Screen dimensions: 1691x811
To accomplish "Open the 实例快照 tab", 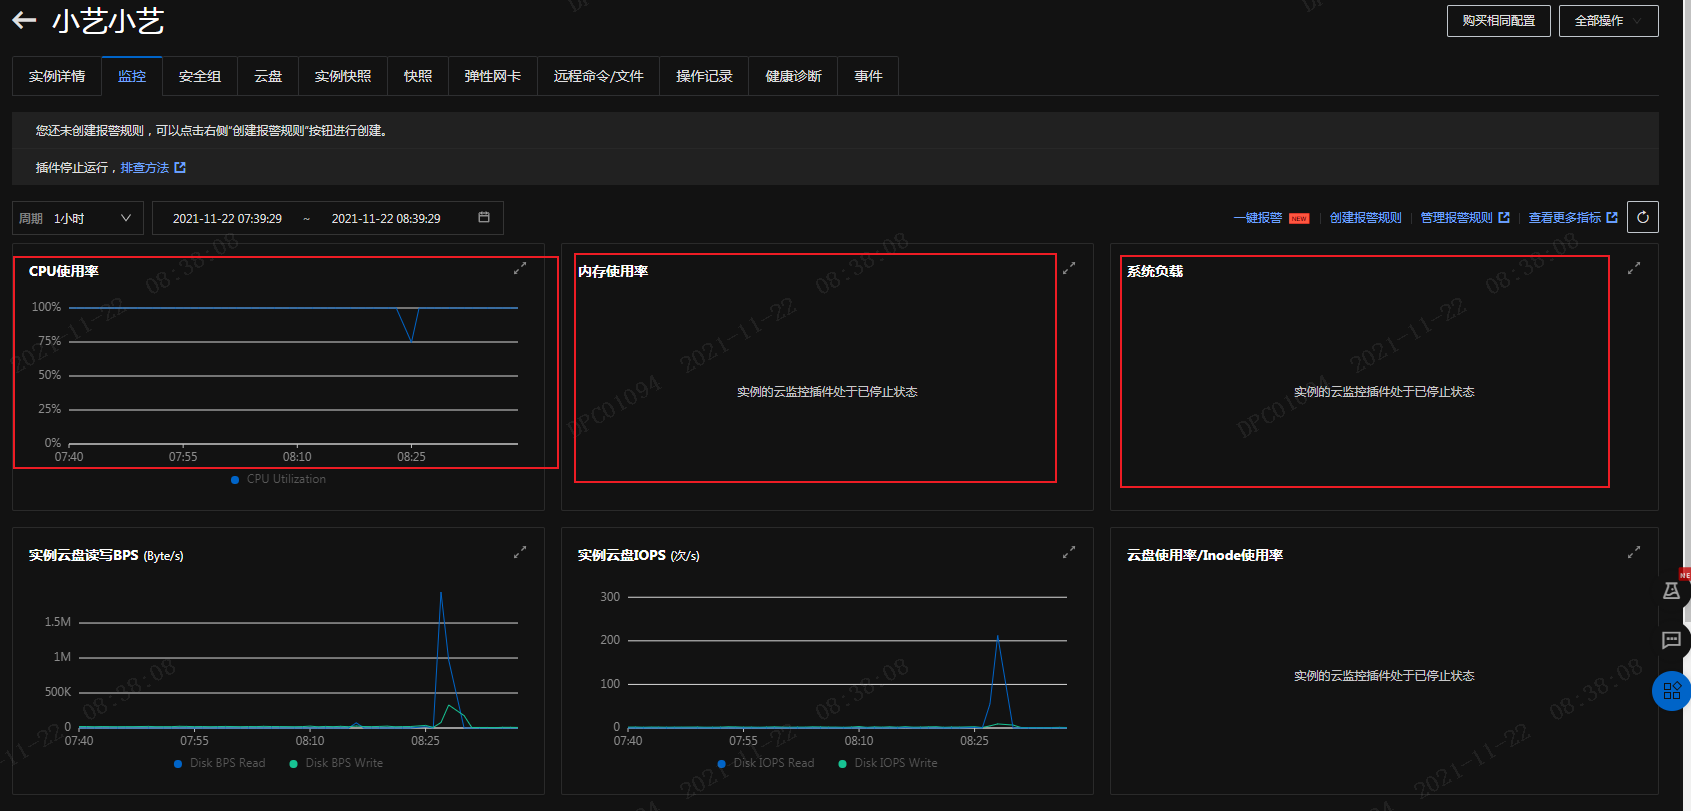I will coord(343,76).
